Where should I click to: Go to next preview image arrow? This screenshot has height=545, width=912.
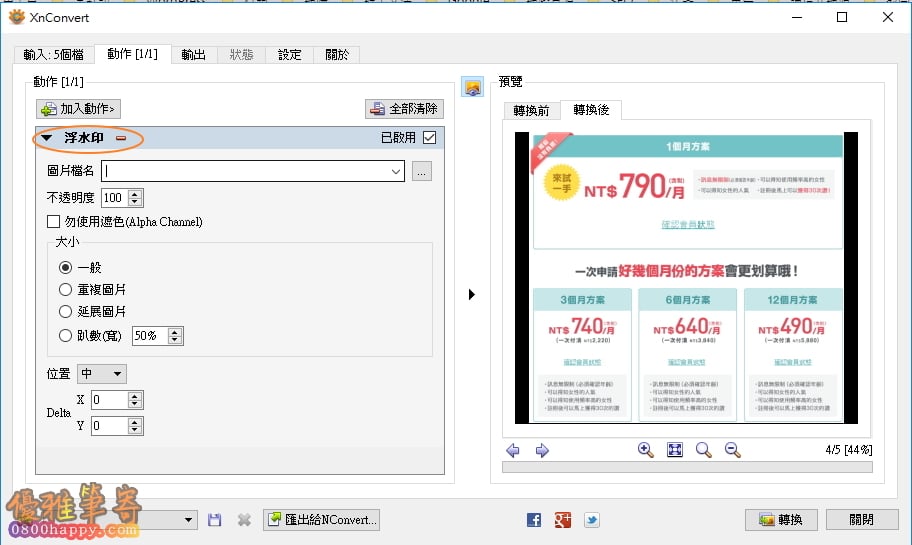click(x=542, y=450)
